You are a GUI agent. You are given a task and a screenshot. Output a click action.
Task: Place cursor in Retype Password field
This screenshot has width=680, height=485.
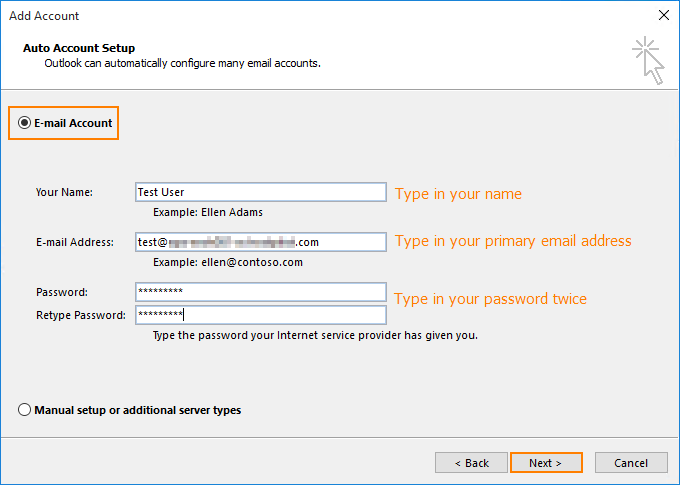tap(260, 315)
